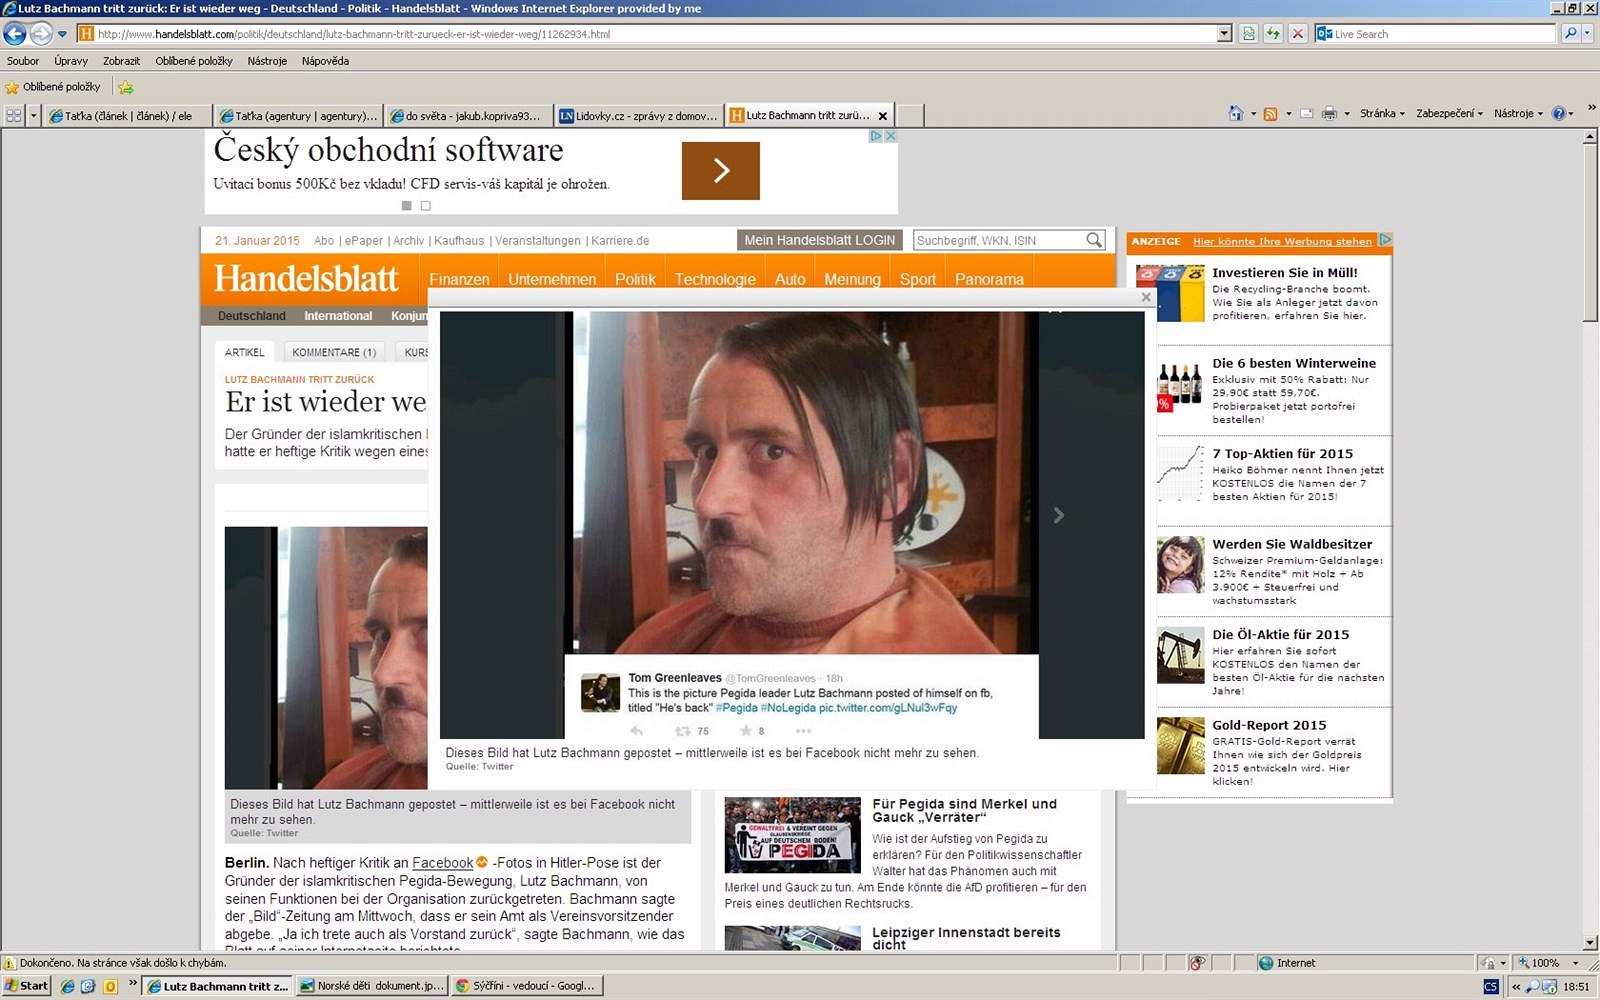Click the Quick Tabs grid icon
The width and height of the screenshot is (1600, 1000).
click(x=14, y=116)
